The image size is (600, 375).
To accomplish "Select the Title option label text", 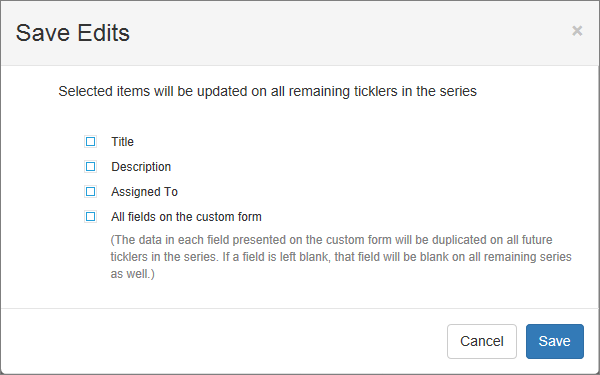I will click(122, 142).
